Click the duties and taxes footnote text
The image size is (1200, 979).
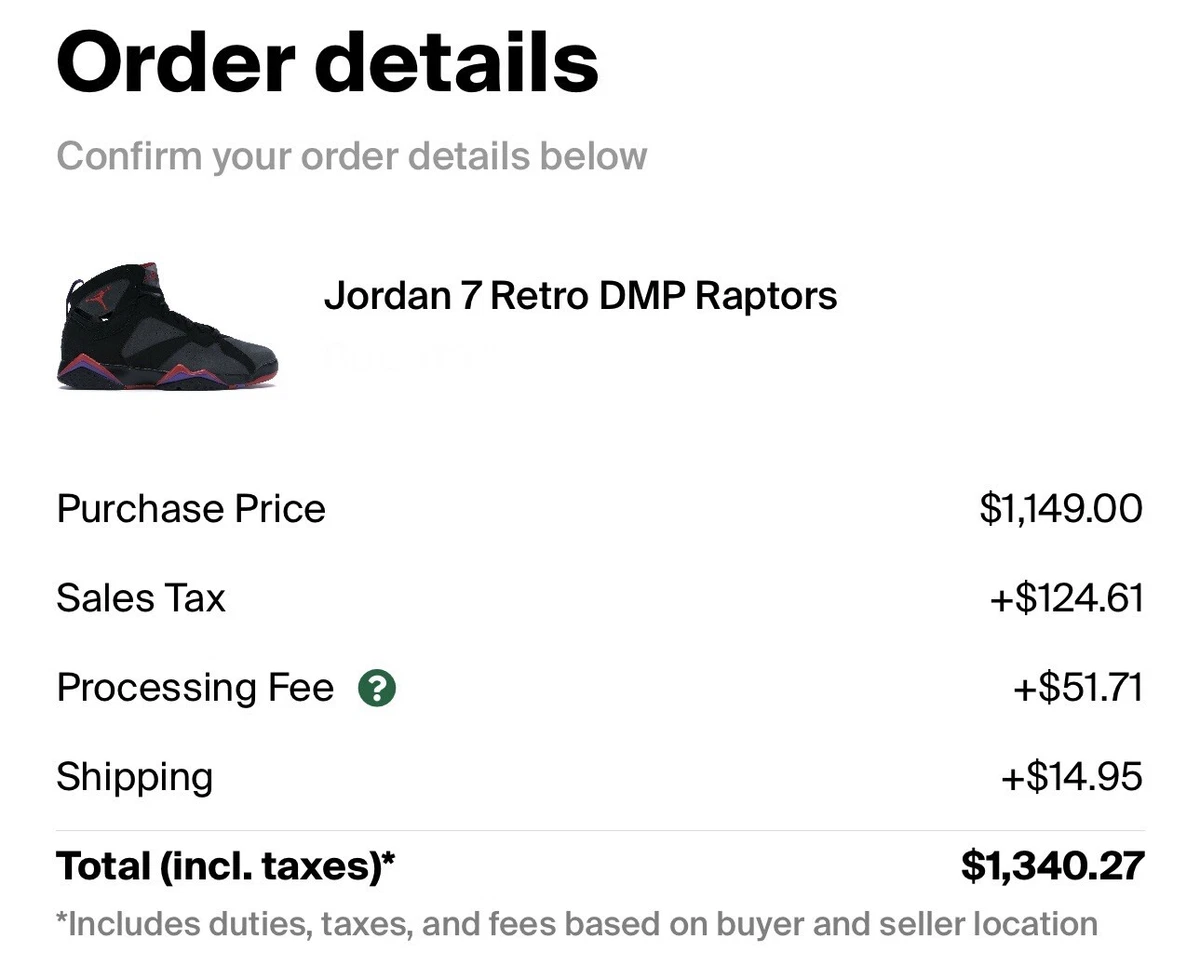pyautogui.click(x=577, y=924)
